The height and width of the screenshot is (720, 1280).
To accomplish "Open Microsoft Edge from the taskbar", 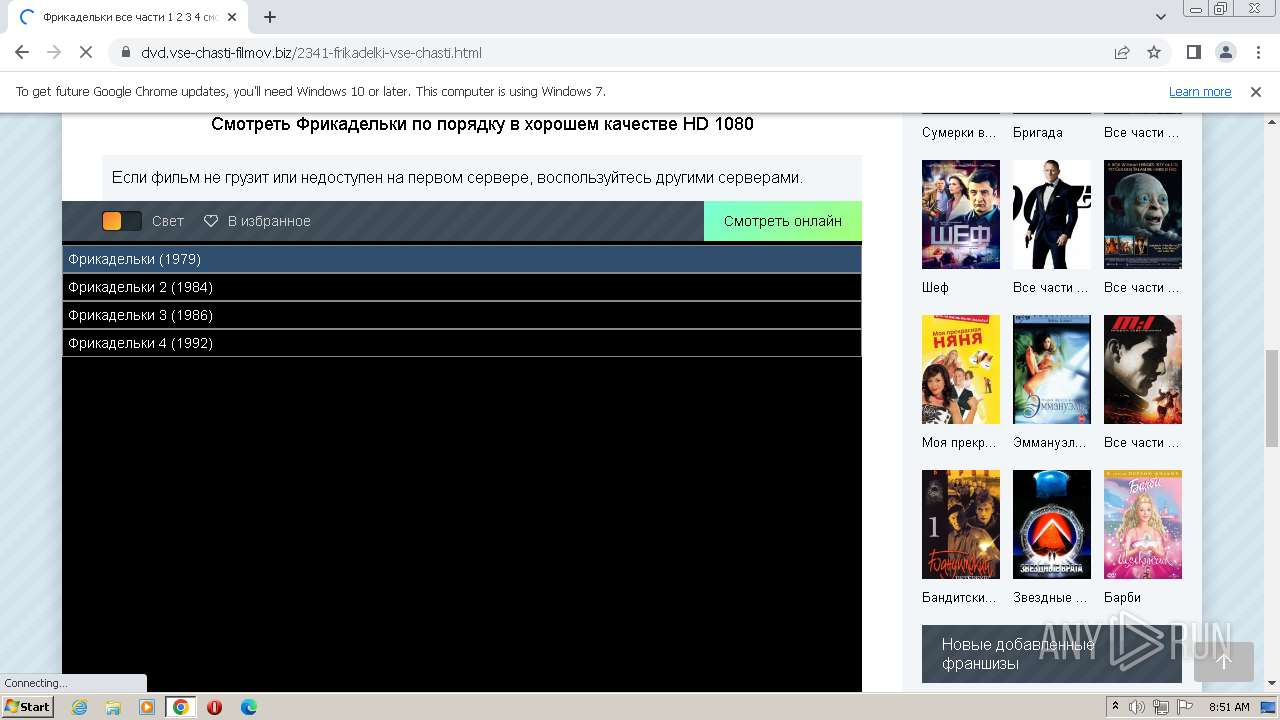I will (248, 707).
